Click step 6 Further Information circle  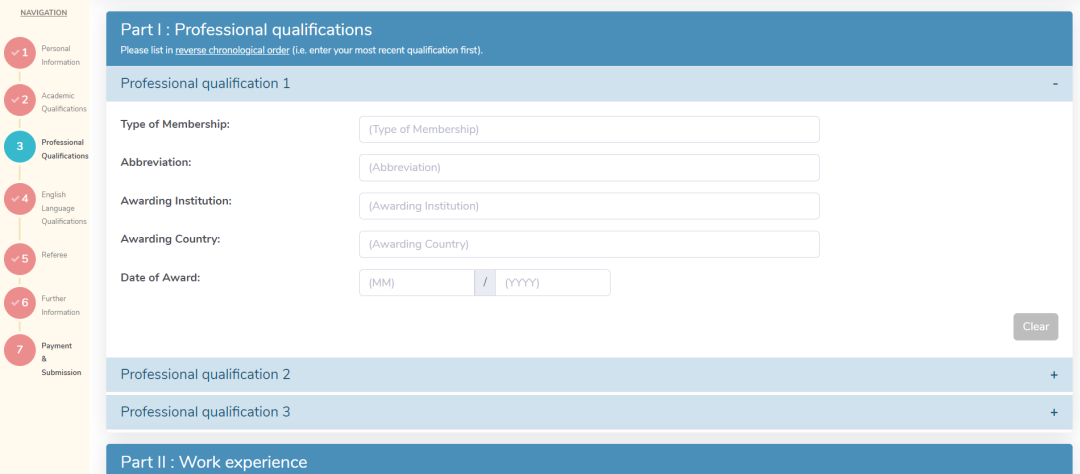[20, 303]
